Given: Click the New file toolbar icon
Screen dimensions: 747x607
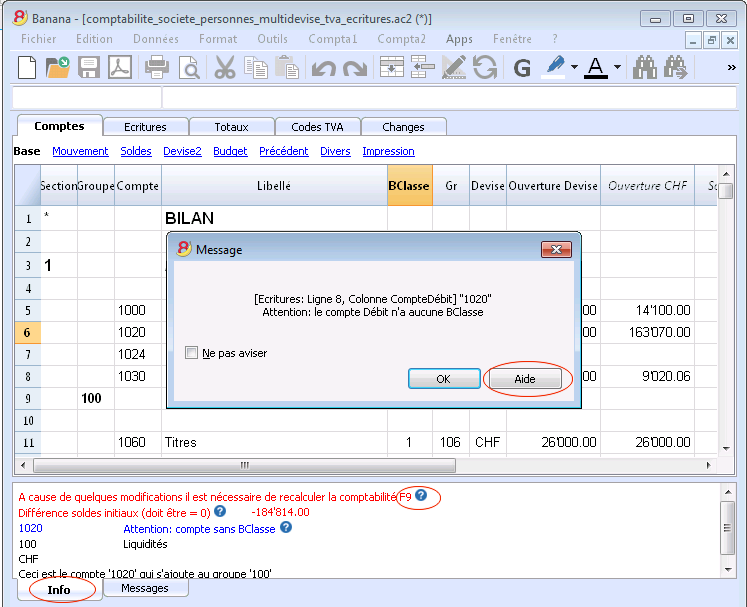Looking at the screenshot, I should coord(27,67).
